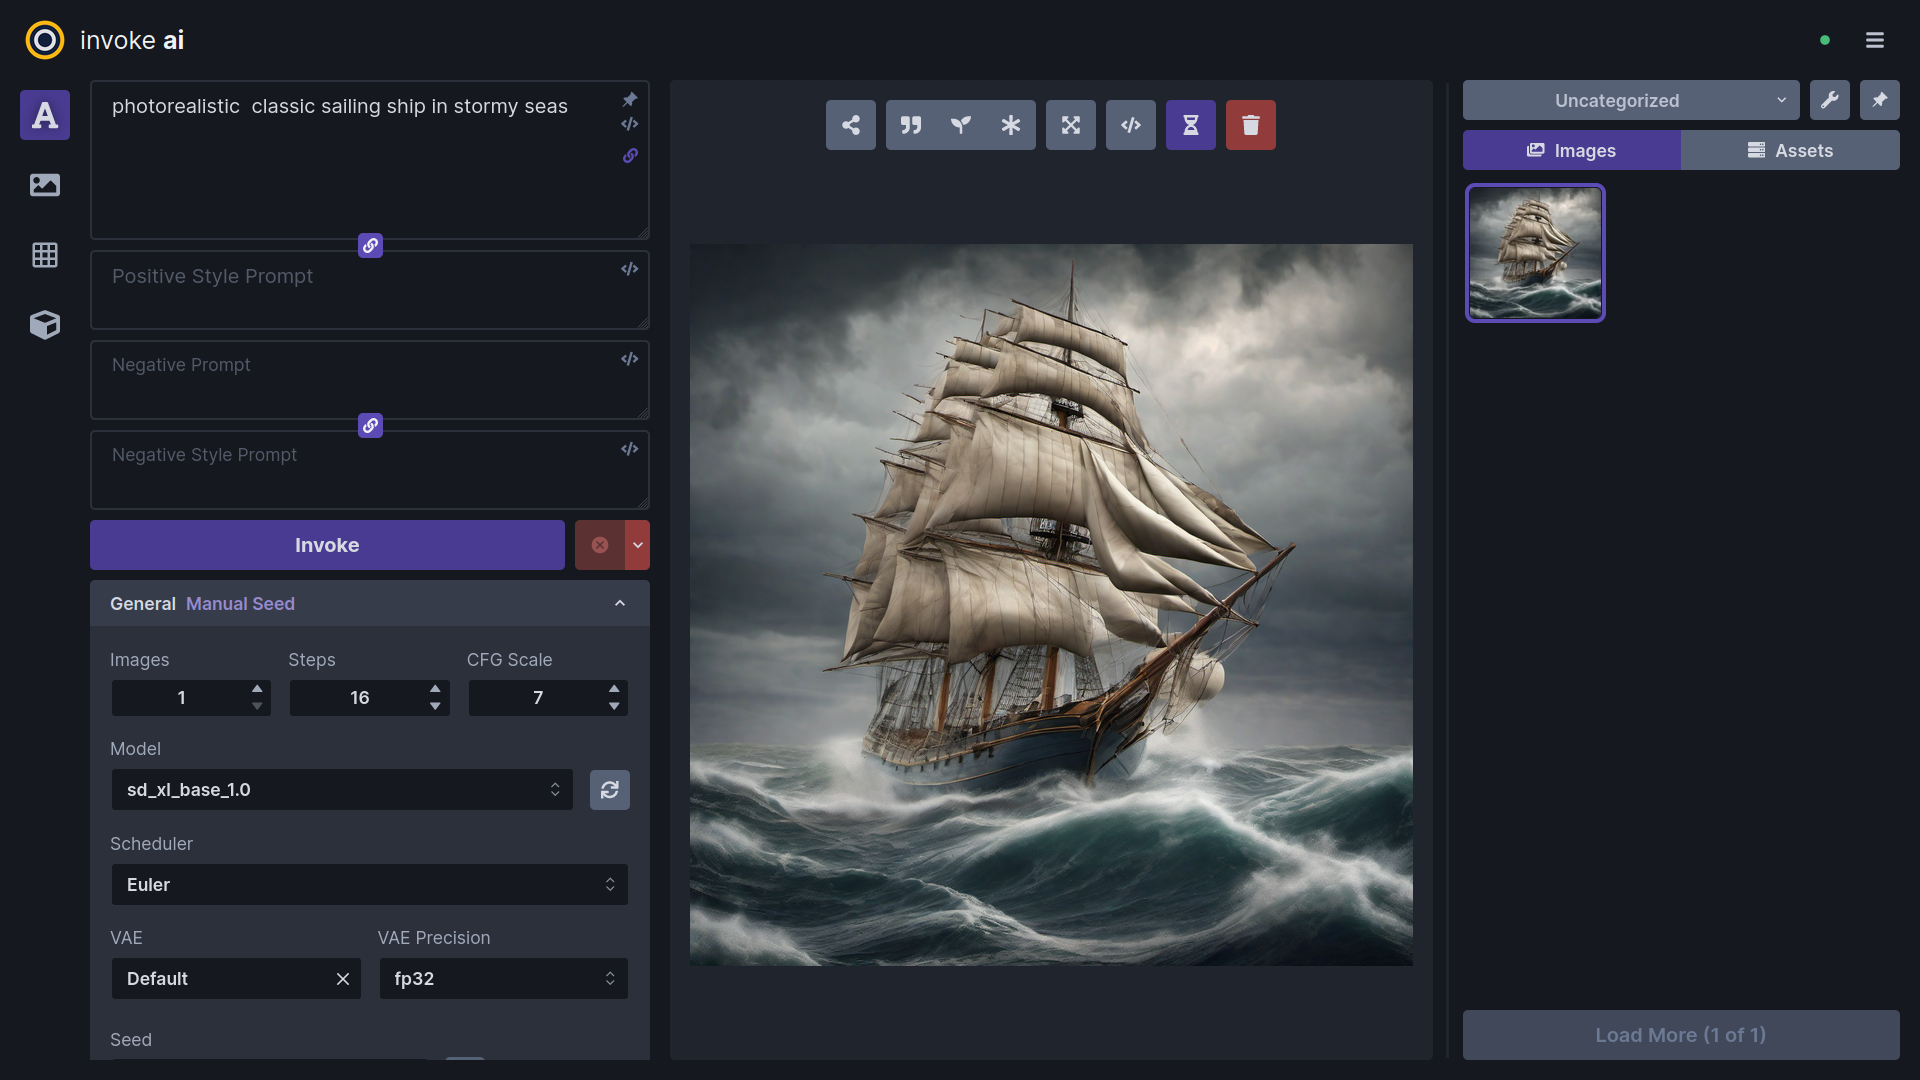Collapse the General settings section
Screen dimensions: 1920x1080
point(619,604)
